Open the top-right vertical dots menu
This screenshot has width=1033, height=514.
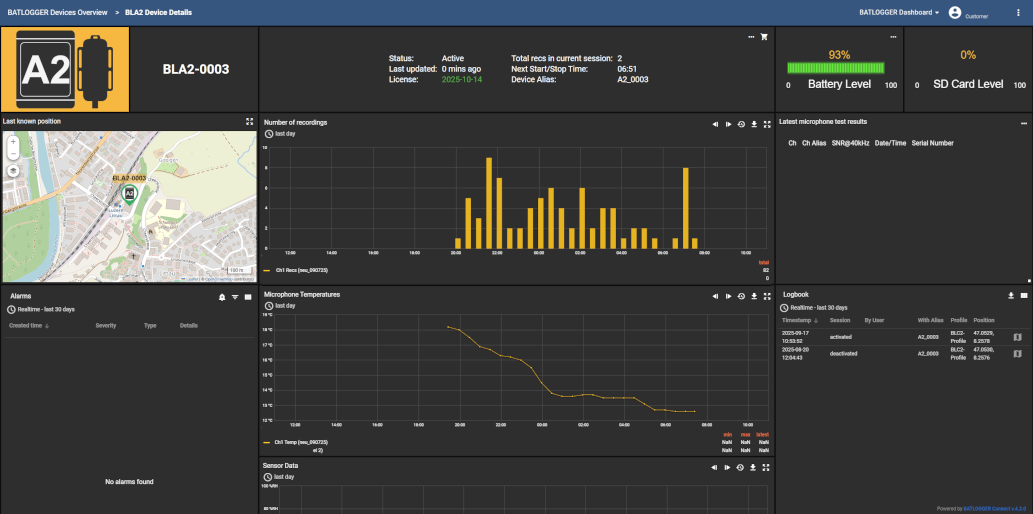click(x=1018, y=13)
